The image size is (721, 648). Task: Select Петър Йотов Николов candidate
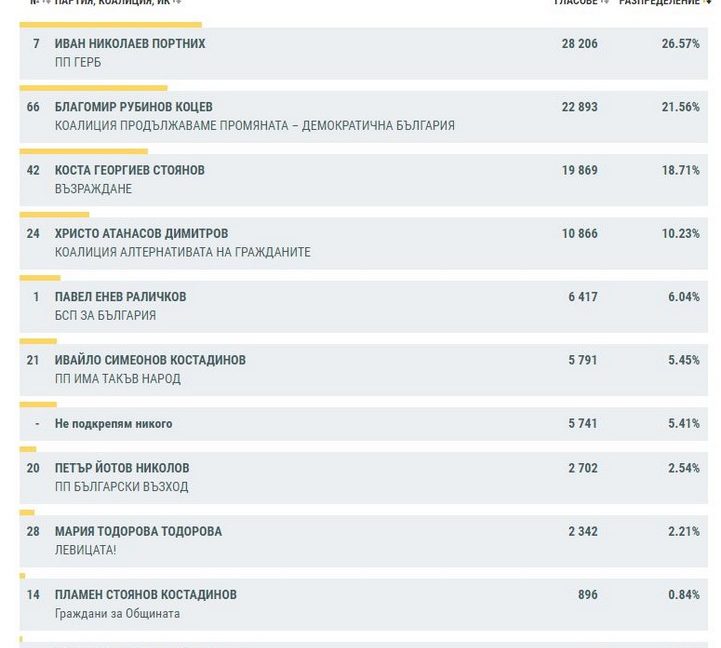tap(122, 468)
